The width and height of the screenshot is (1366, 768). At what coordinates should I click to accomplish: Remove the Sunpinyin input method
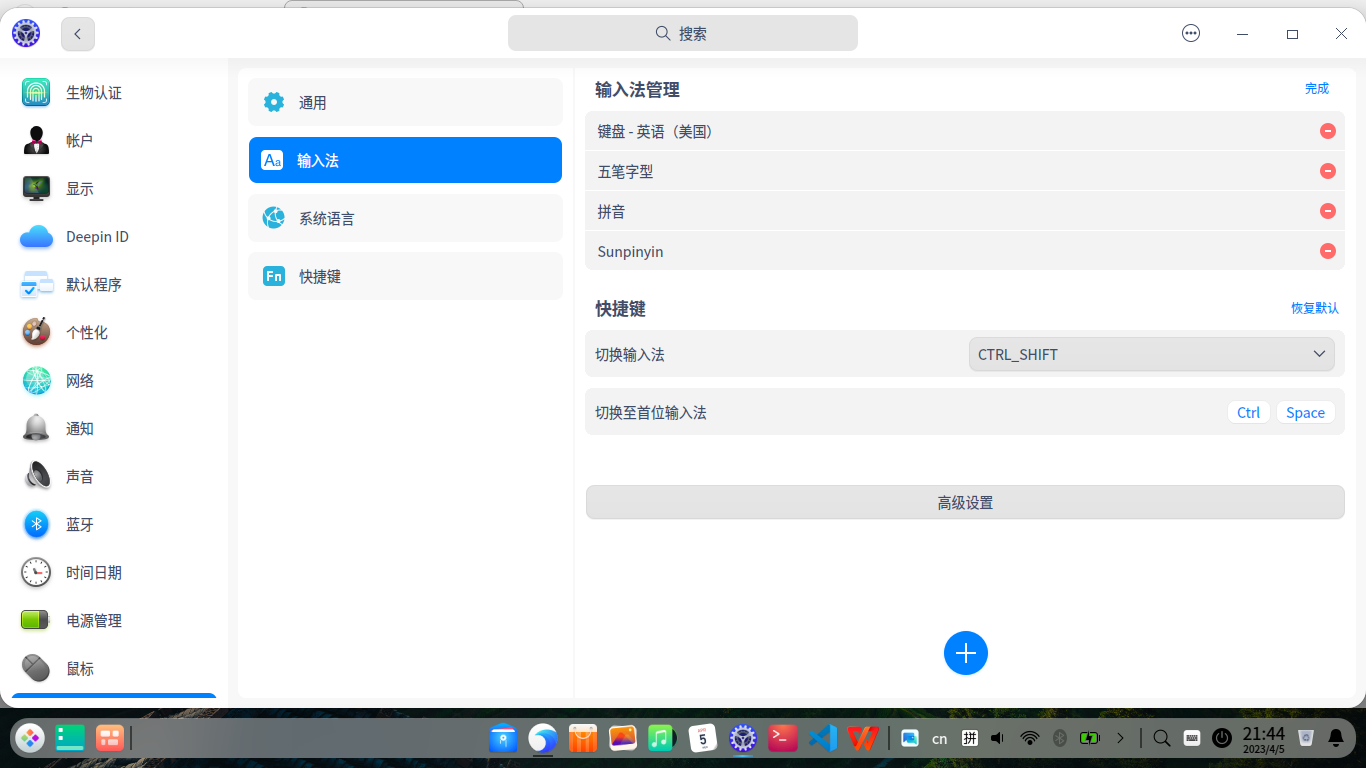pos(1328,251)
